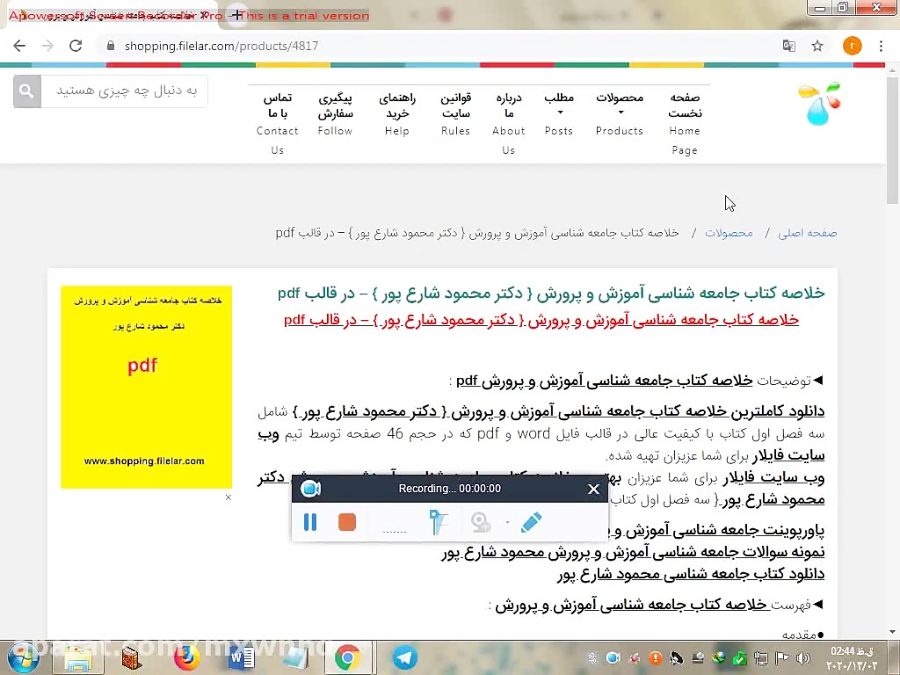Click the annotation marker tool icon

(x=437, y=521)
